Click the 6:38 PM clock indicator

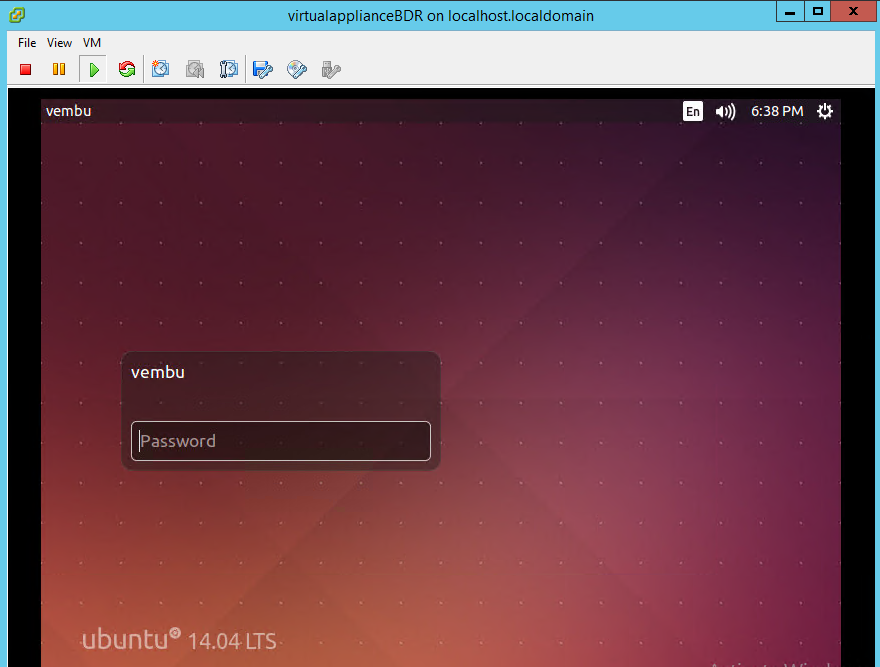[x=777, y=111]
